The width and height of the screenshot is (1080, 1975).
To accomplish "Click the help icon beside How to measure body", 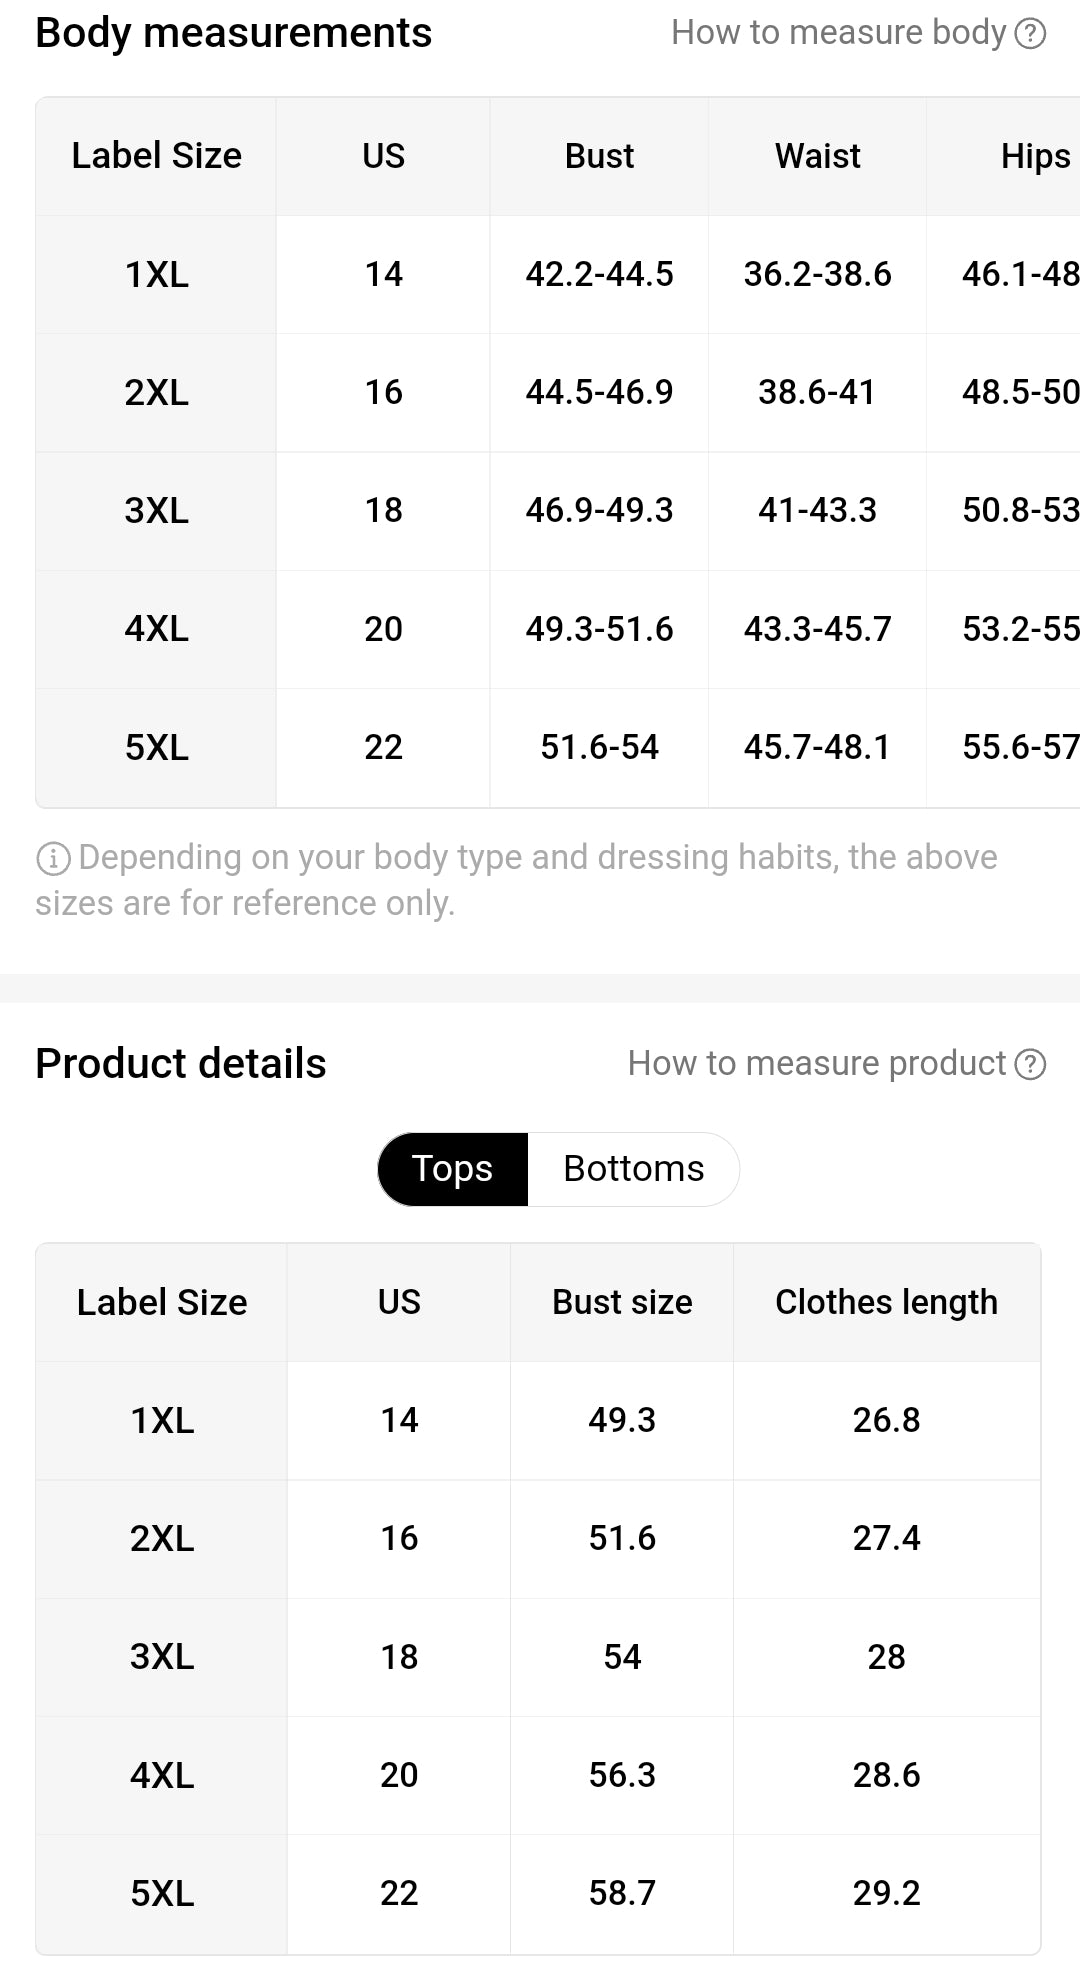I will pos(1030,34).
